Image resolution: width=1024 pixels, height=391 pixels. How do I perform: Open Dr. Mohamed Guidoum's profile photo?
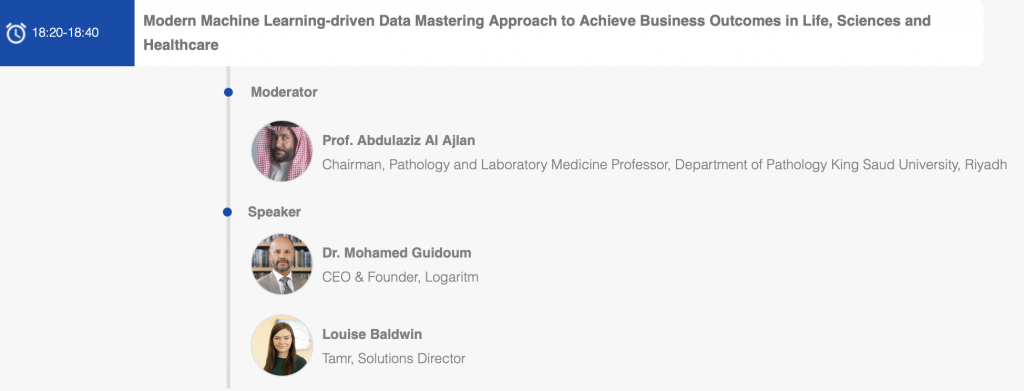[282, 264]
